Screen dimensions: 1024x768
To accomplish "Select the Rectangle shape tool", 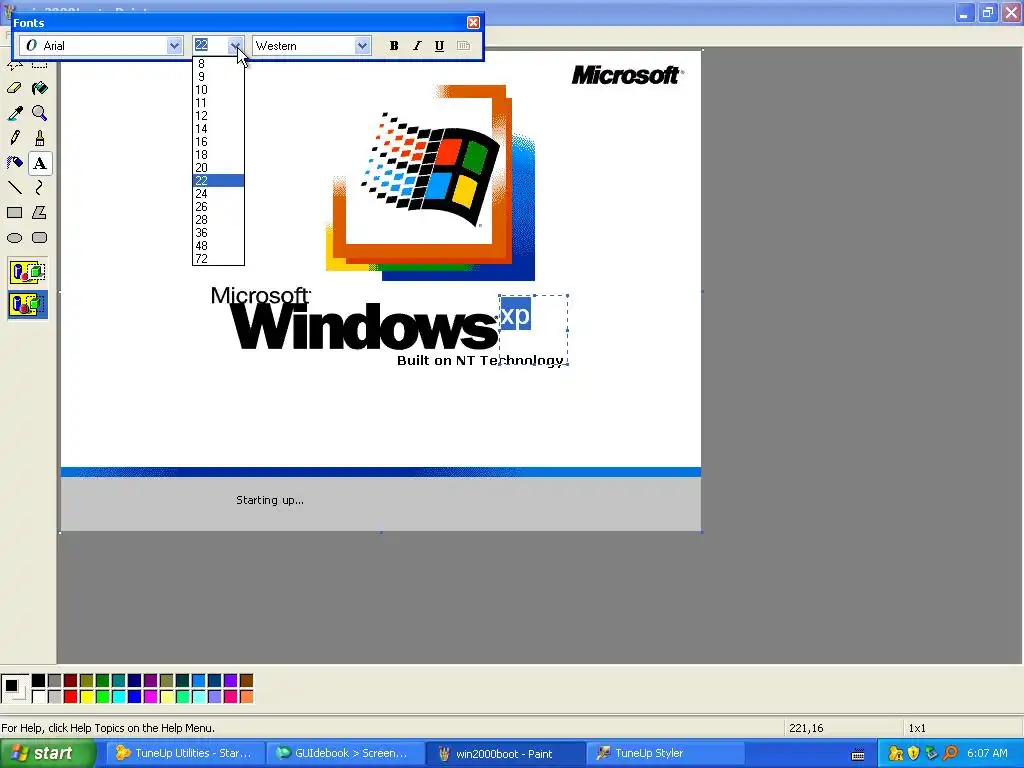I will [x=14, y=212].
